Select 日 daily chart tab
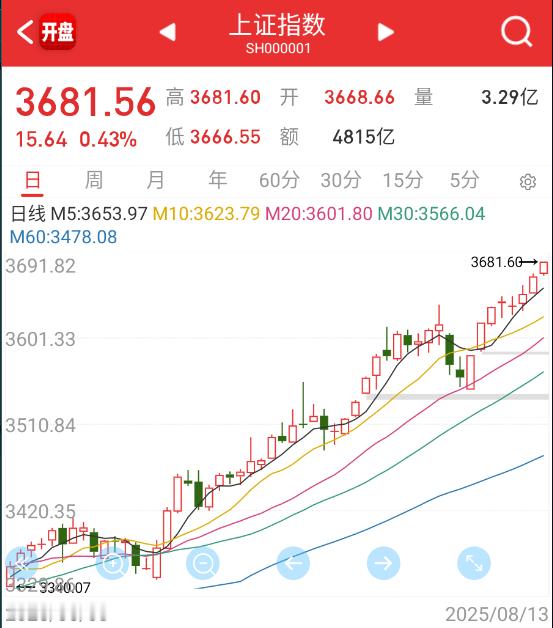Image resolution: width=553 pixels, height=628 pixels. tap(32, 180)
